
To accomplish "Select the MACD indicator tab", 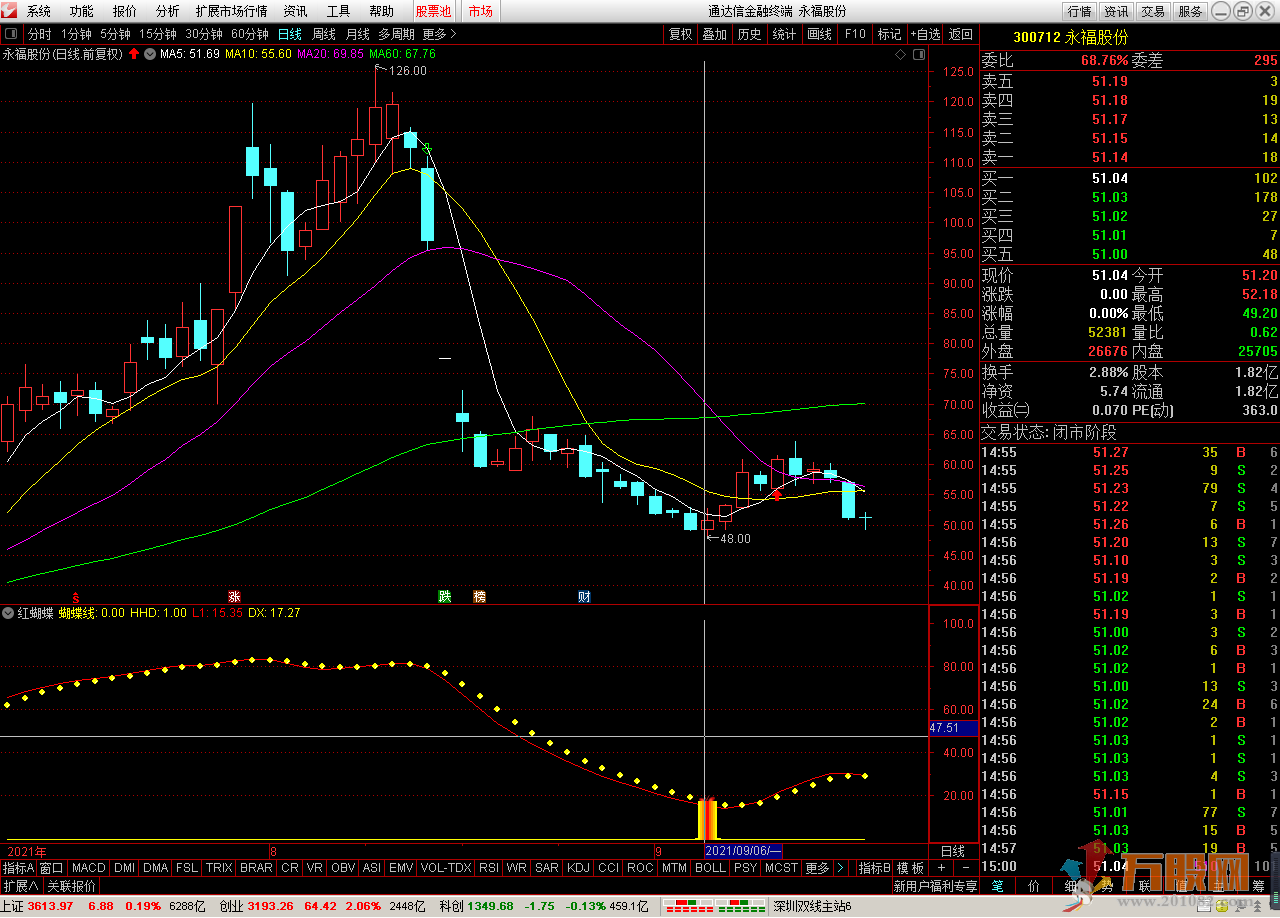I will [88, 868].
